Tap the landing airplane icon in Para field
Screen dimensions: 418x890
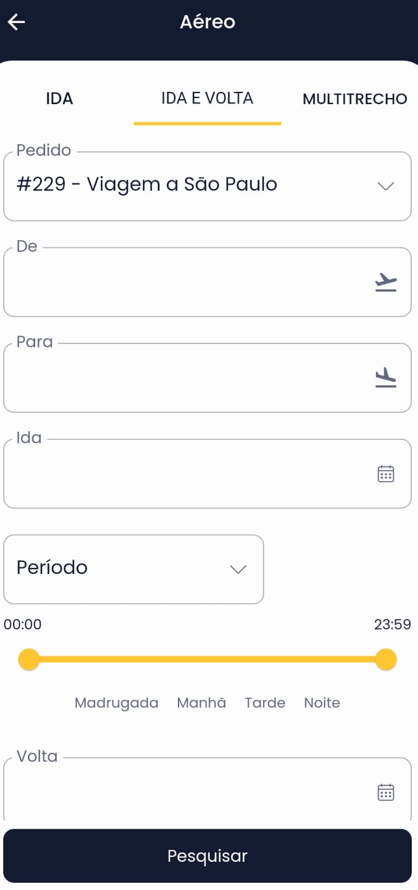(386, 377)
